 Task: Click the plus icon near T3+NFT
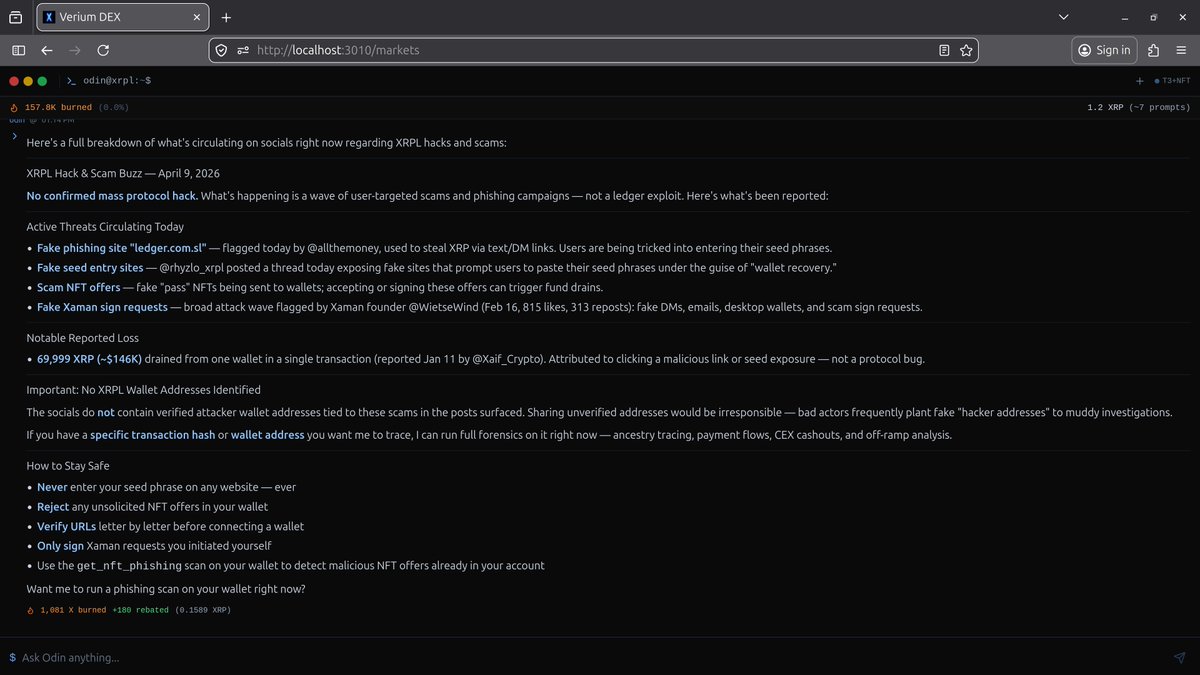pos(1139,81)
